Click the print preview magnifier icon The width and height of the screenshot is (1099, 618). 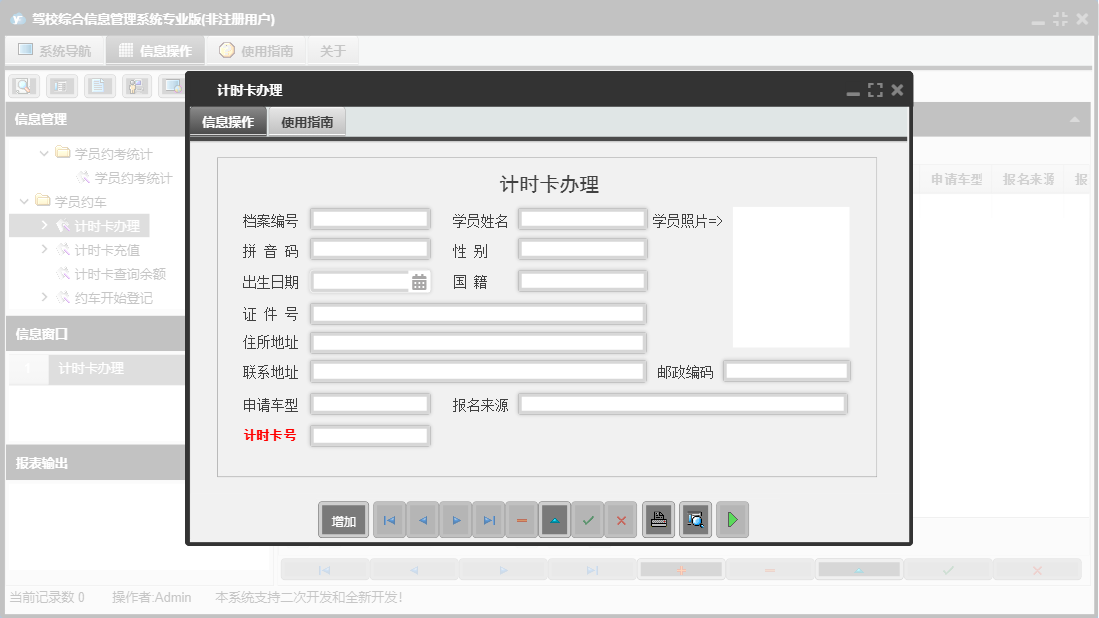tap(695, 519)
